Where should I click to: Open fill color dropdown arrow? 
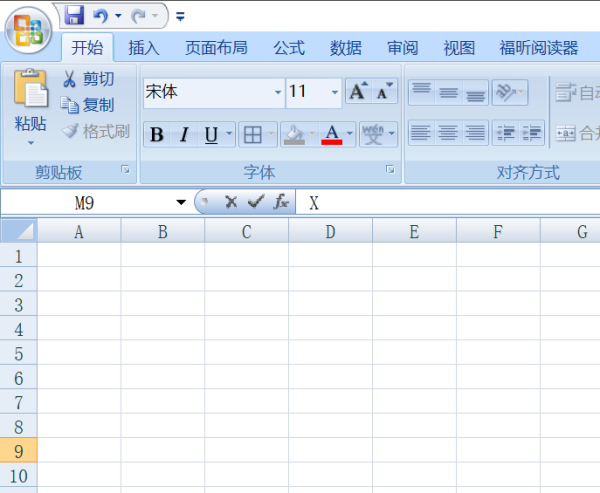coord(312,134)
